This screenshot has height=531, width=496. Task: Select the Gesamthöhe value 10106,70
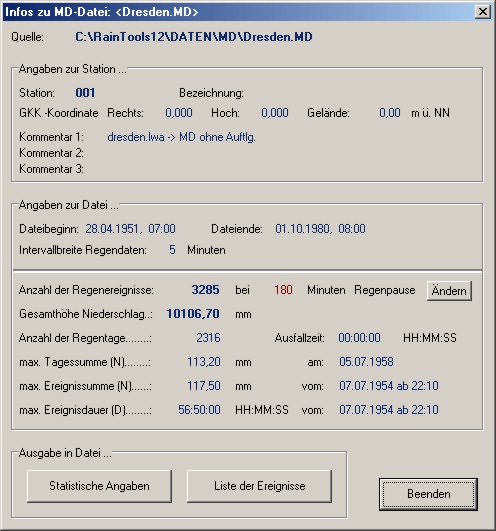[x=193, y=314]
